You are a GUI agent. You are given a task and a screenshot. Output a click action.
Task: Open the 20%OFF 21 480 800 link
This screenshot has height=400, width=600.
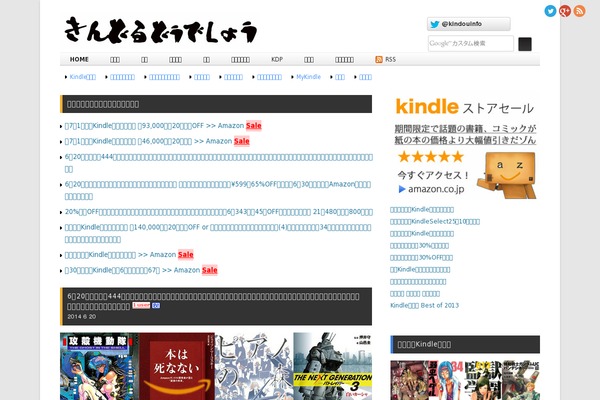coord(218,212)
